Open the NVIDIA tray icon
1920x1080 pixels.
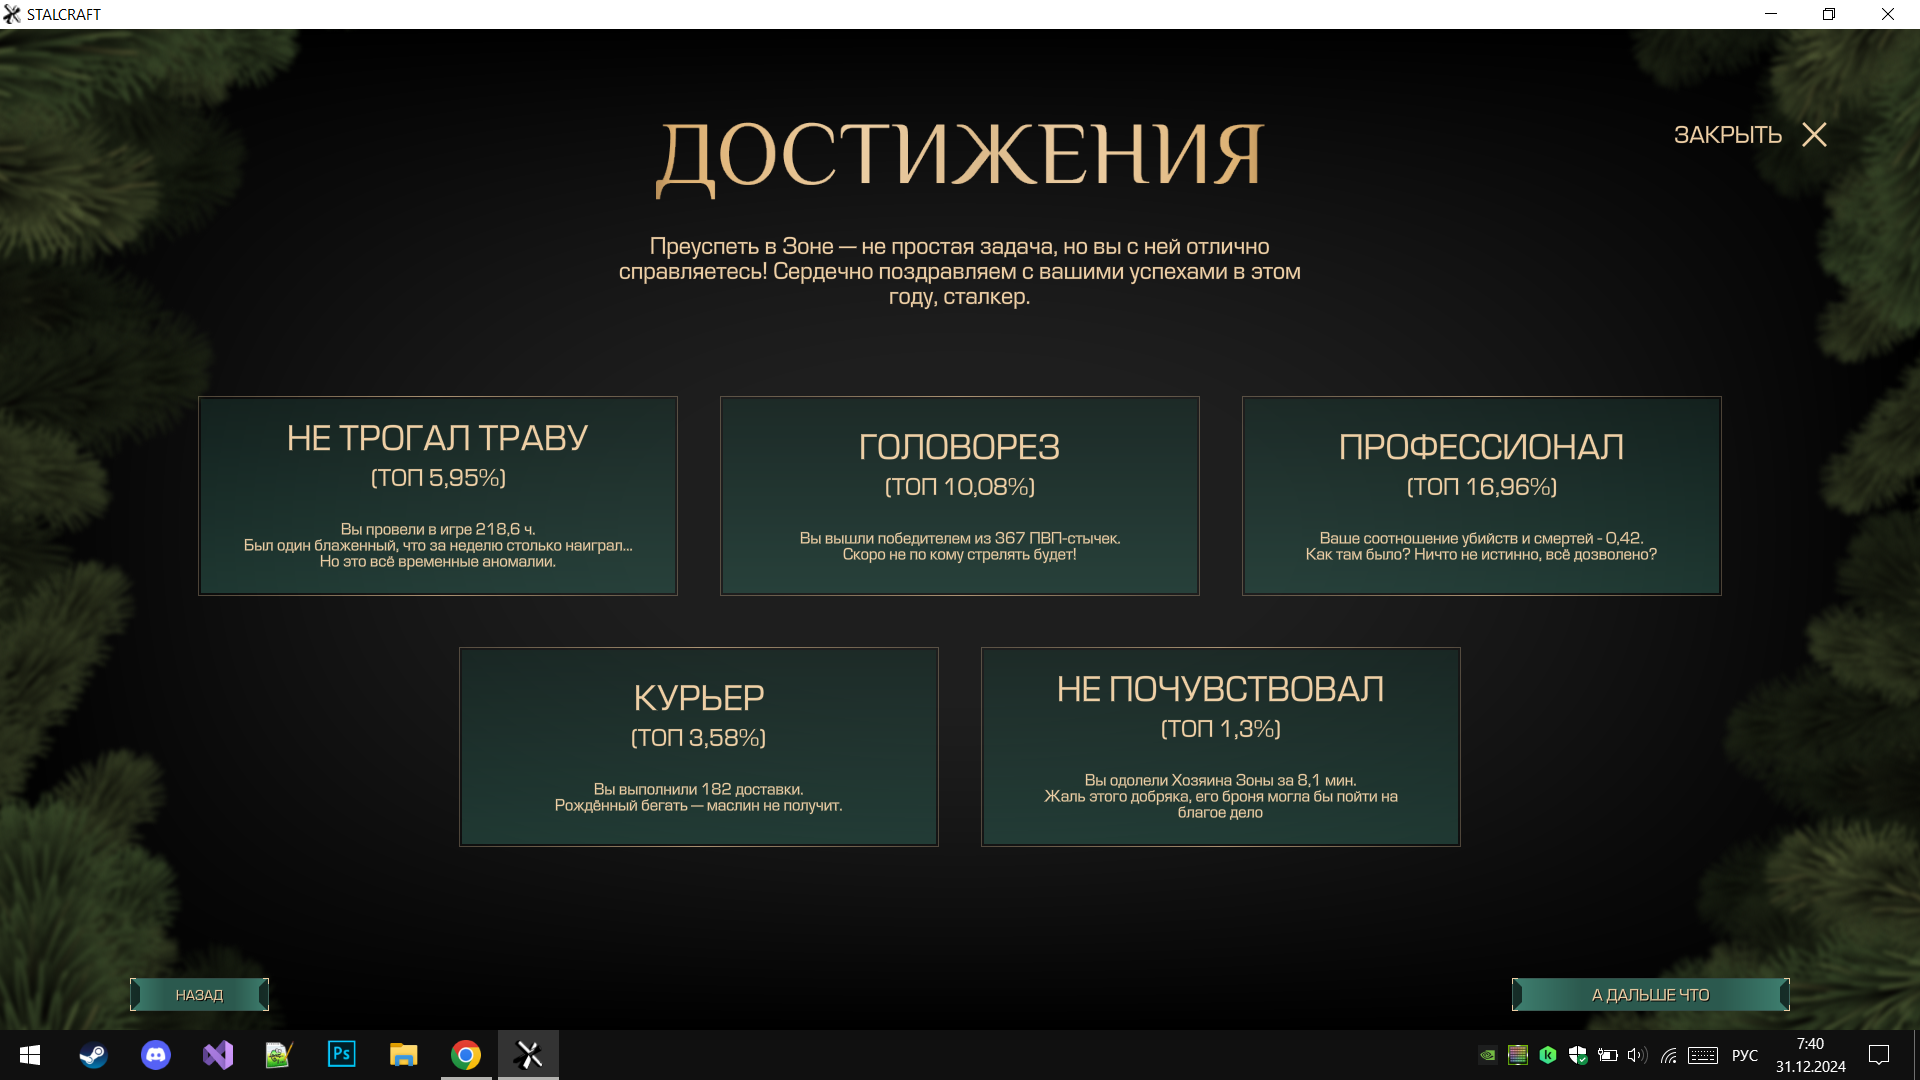(x=1488, y=1055)
